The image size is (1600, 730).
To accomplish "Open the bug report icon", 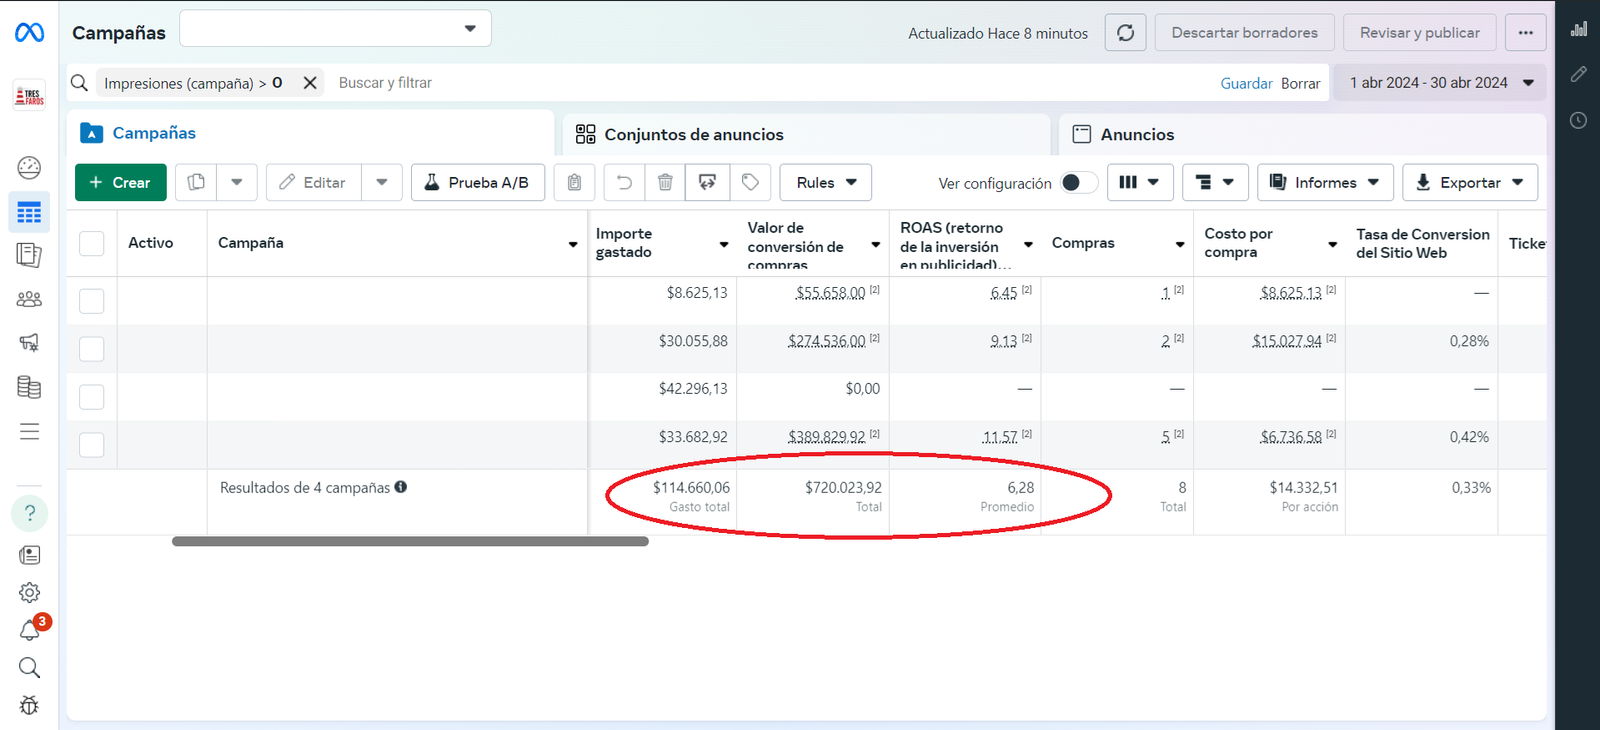I will coord(29,705).
